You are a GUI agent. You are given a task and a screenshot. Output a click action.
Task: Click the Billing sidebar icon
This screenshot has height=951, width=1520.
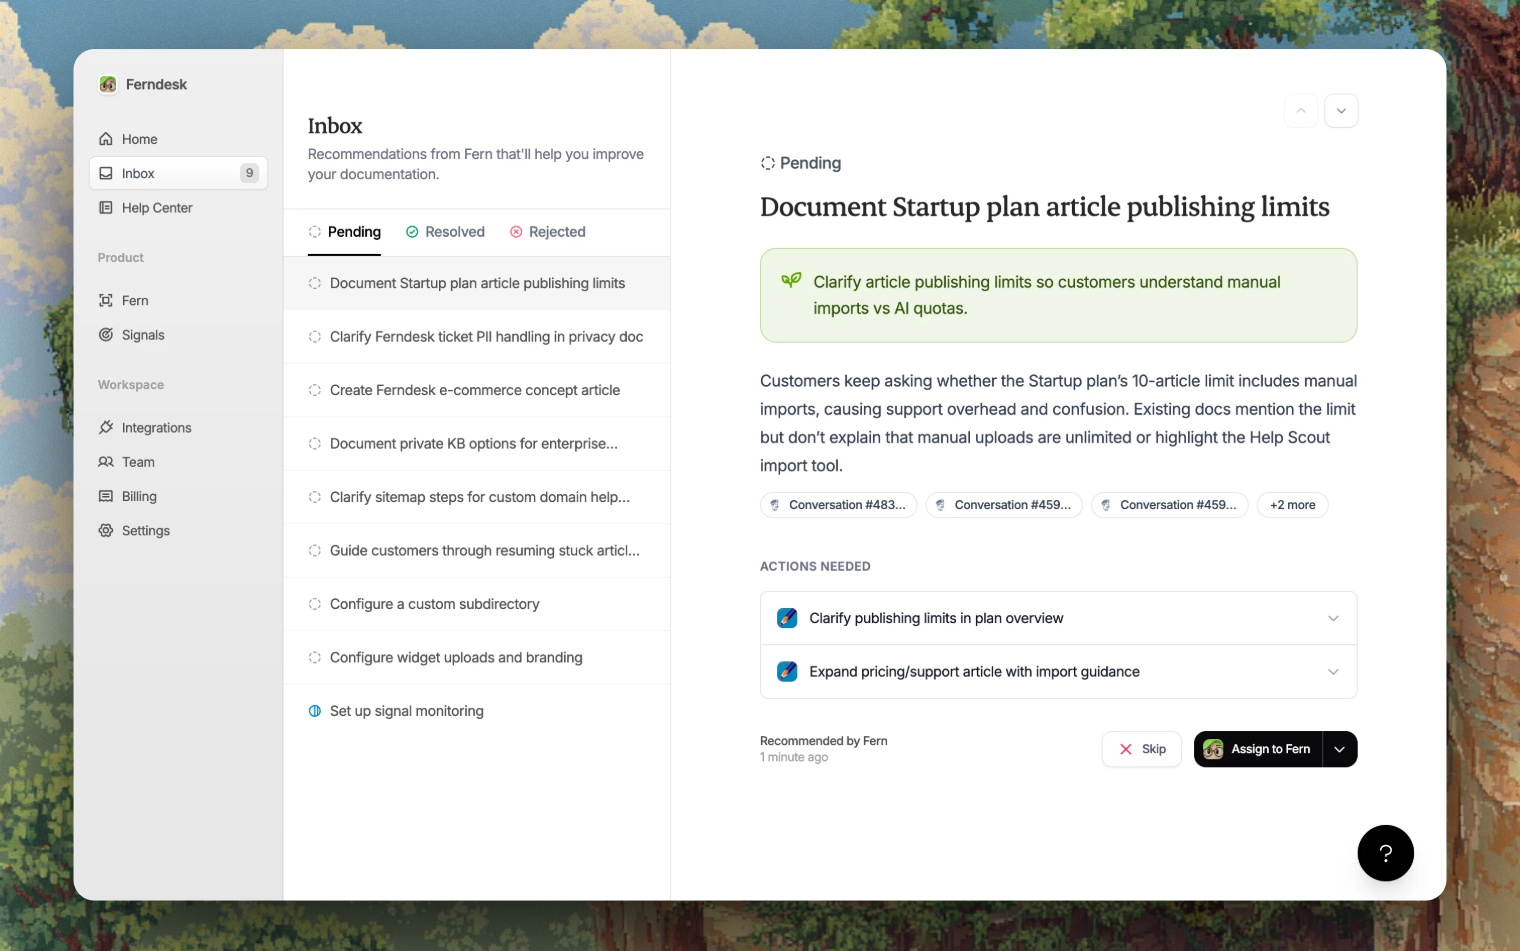[106, 497]
